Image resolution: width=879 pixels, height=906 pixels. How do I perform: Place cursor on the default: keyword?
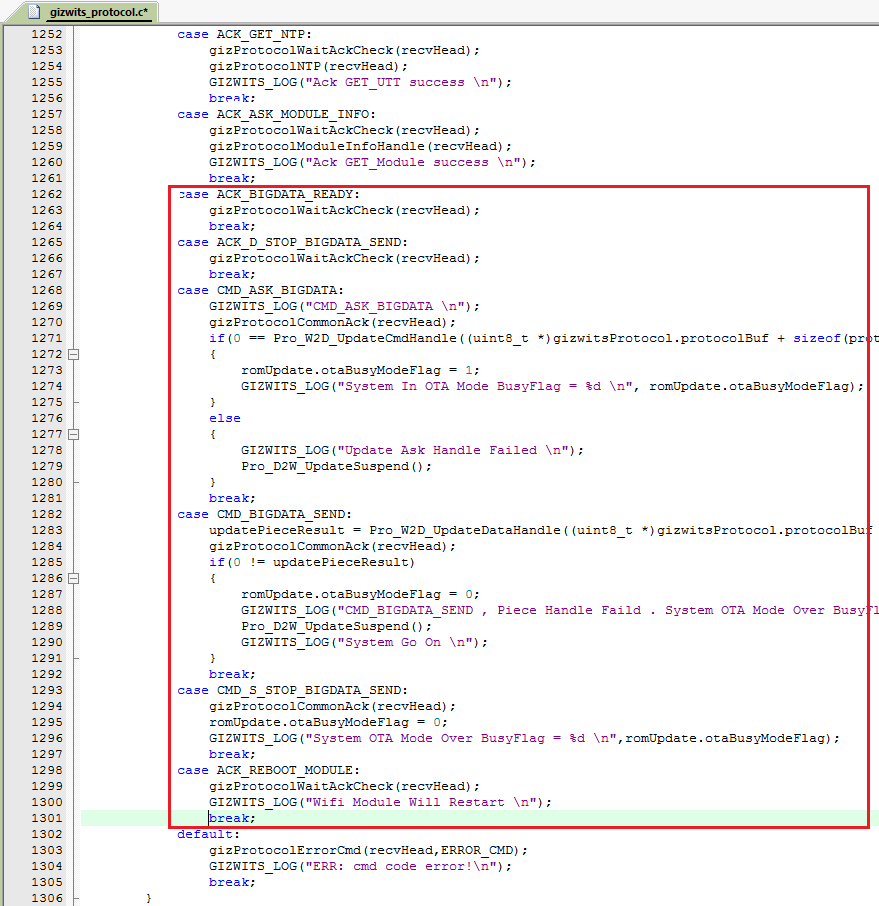208,834
